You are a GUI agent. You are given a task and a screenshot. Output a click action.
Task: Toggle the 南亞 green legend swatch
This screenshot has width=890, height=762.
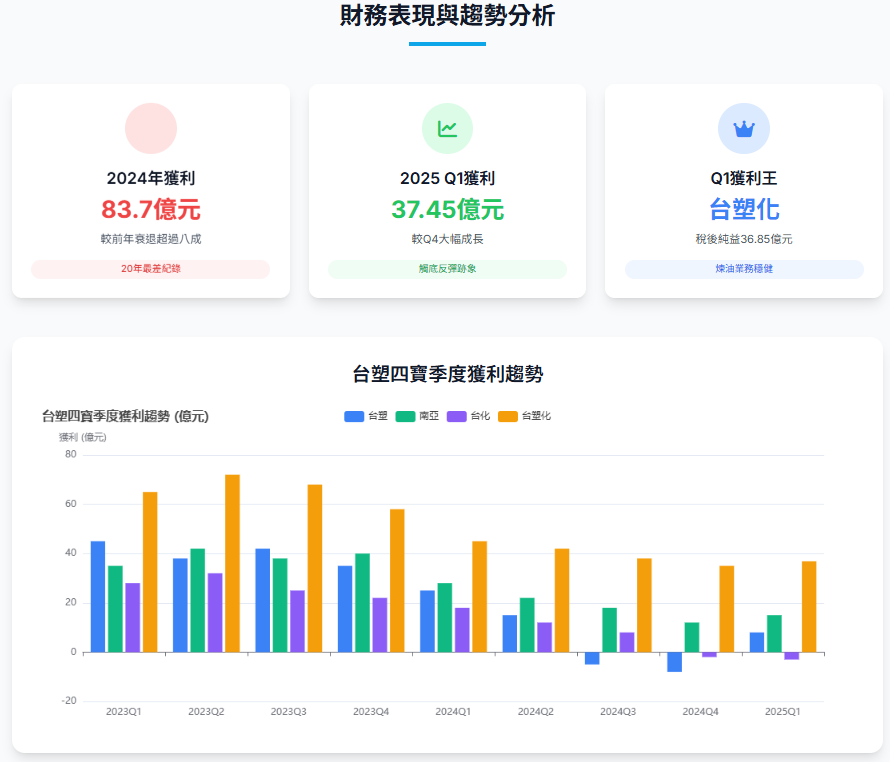405,416
